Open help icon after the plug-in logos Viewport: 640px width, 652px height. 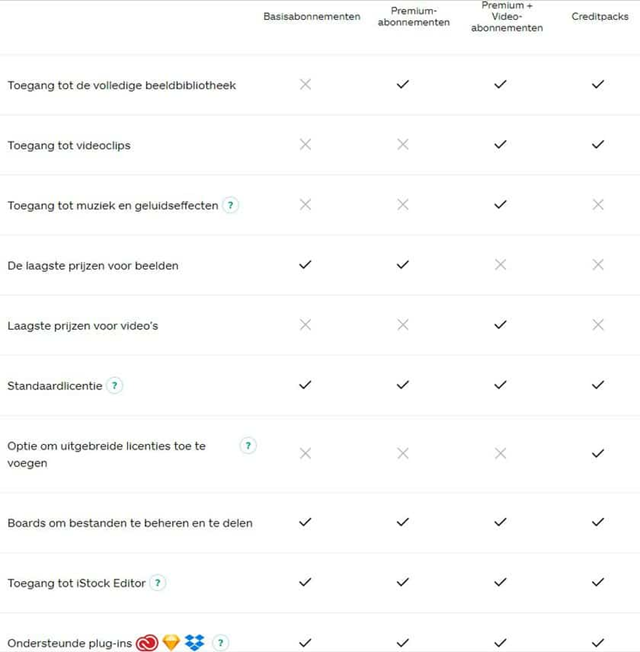click(220, 643)
